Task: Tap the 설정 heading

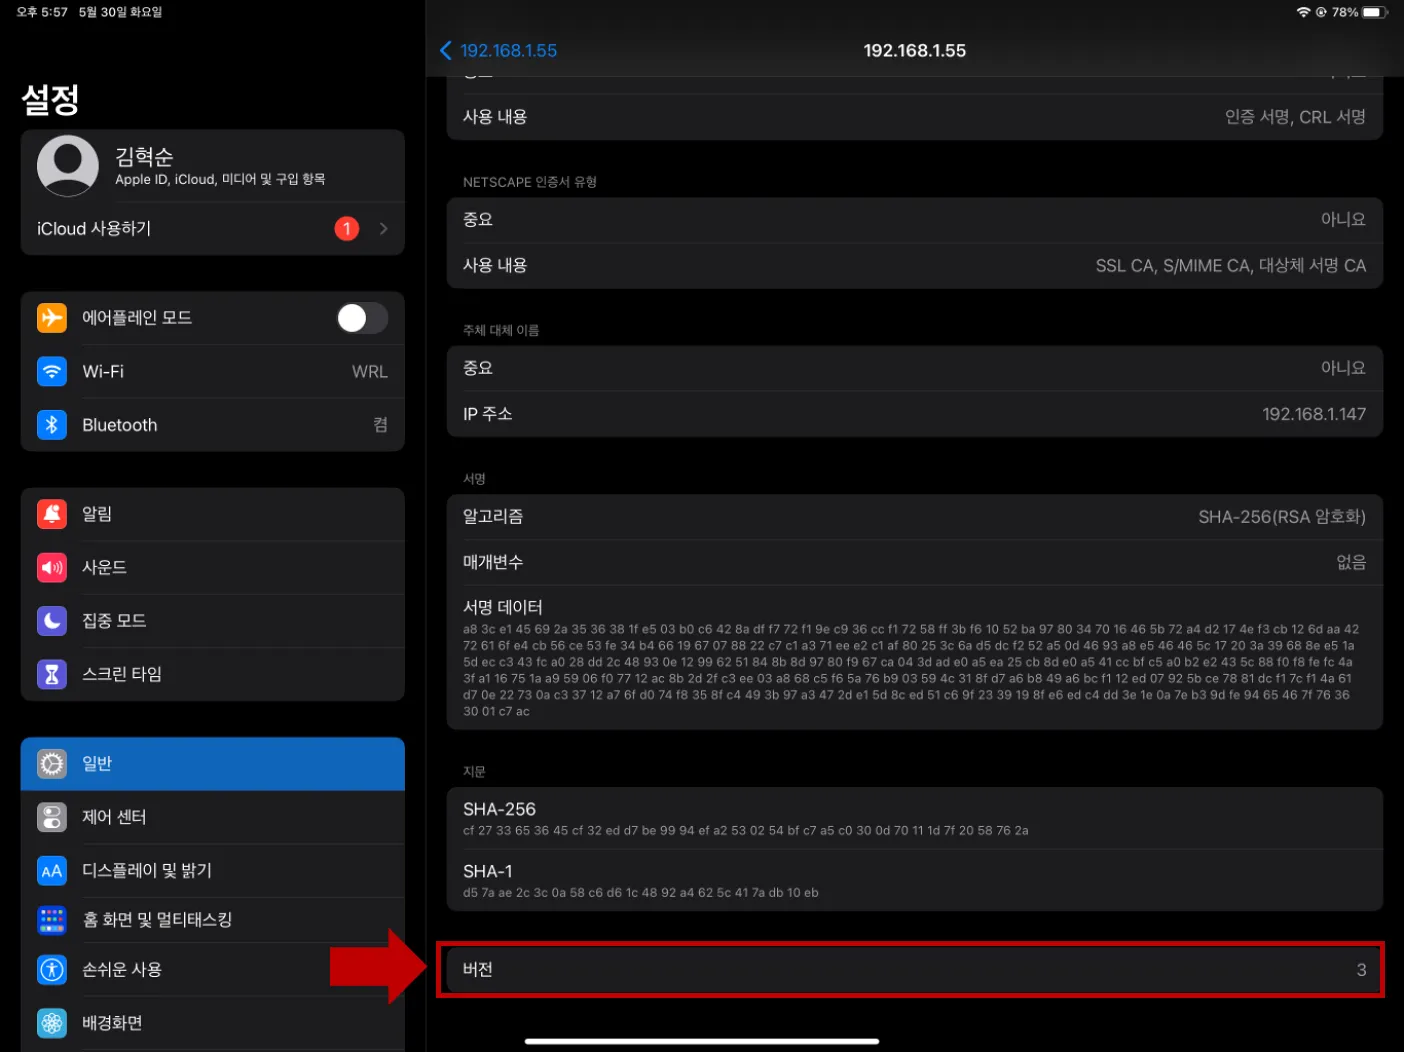Action: 50,99
